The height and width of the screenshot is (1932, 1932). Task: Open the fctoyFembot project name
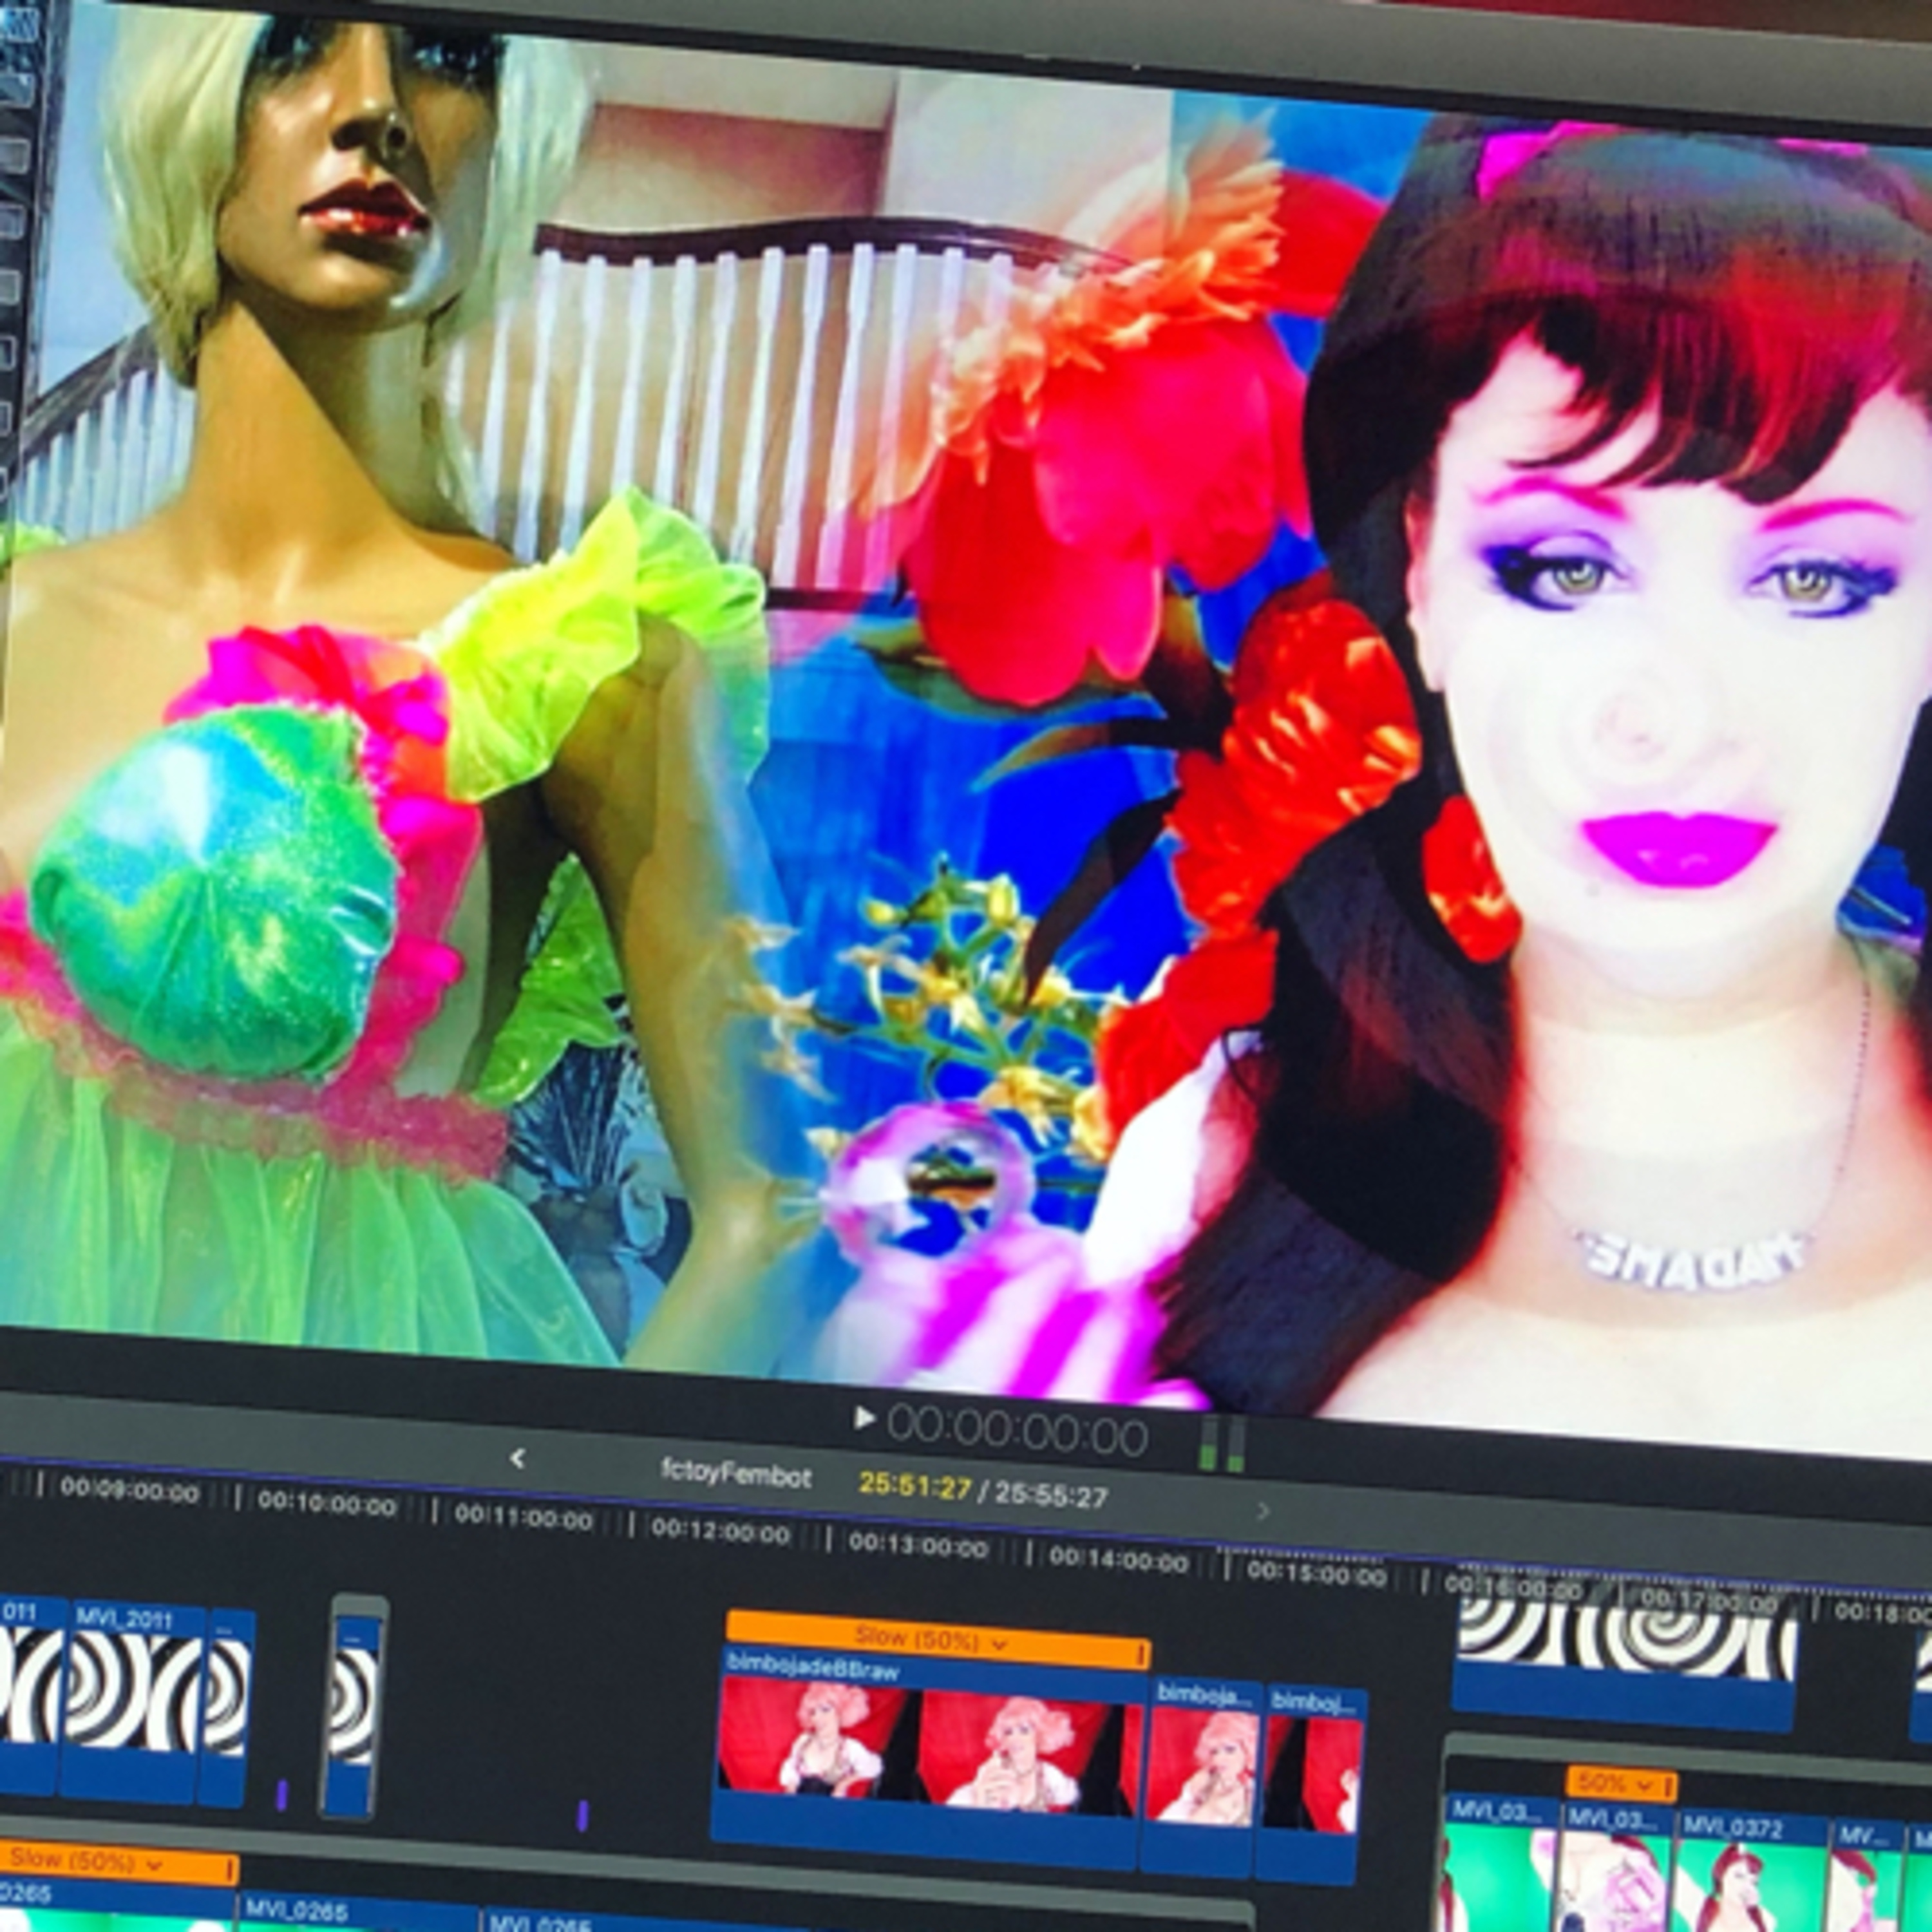736,1475
